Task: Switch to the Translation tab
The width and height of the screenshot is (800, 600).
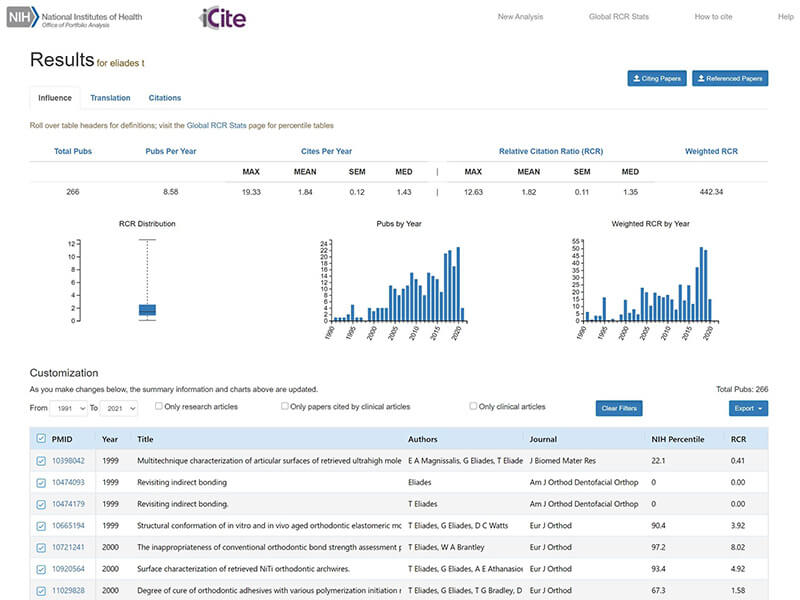Action: point(110,98)
